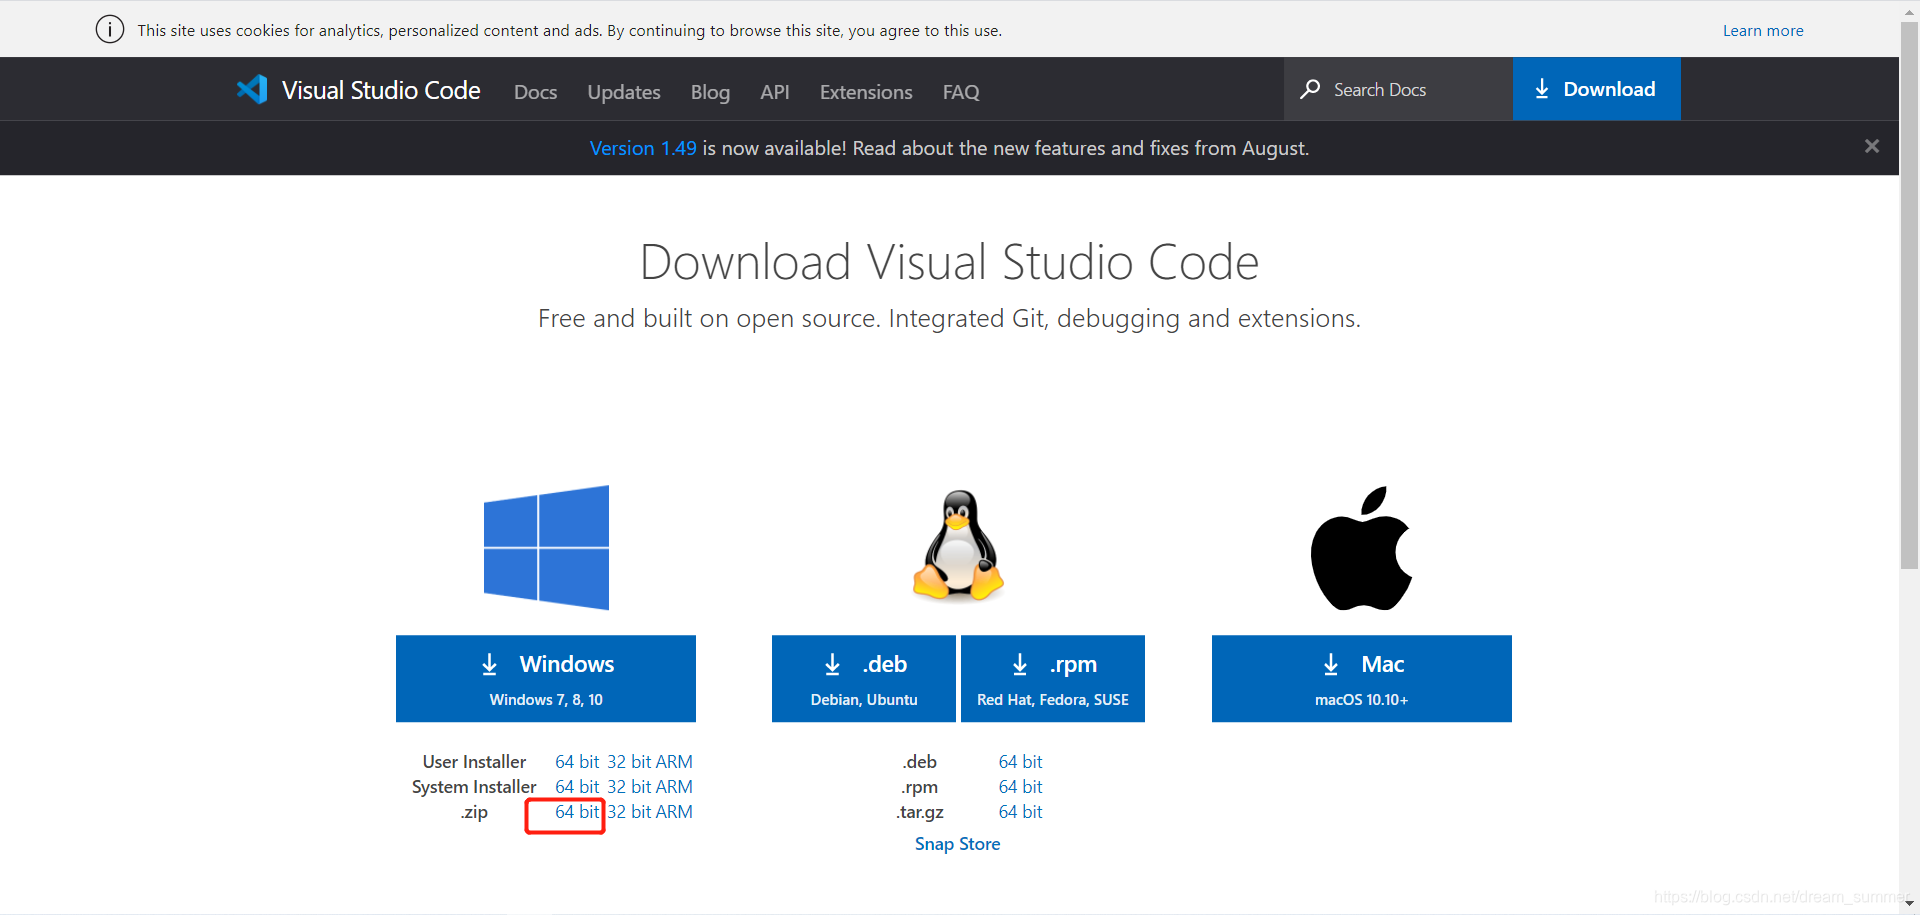Click the search magnifier icon
Image resolution: width=1920 pixels, height=915 pixels.
click(1310, 89)
